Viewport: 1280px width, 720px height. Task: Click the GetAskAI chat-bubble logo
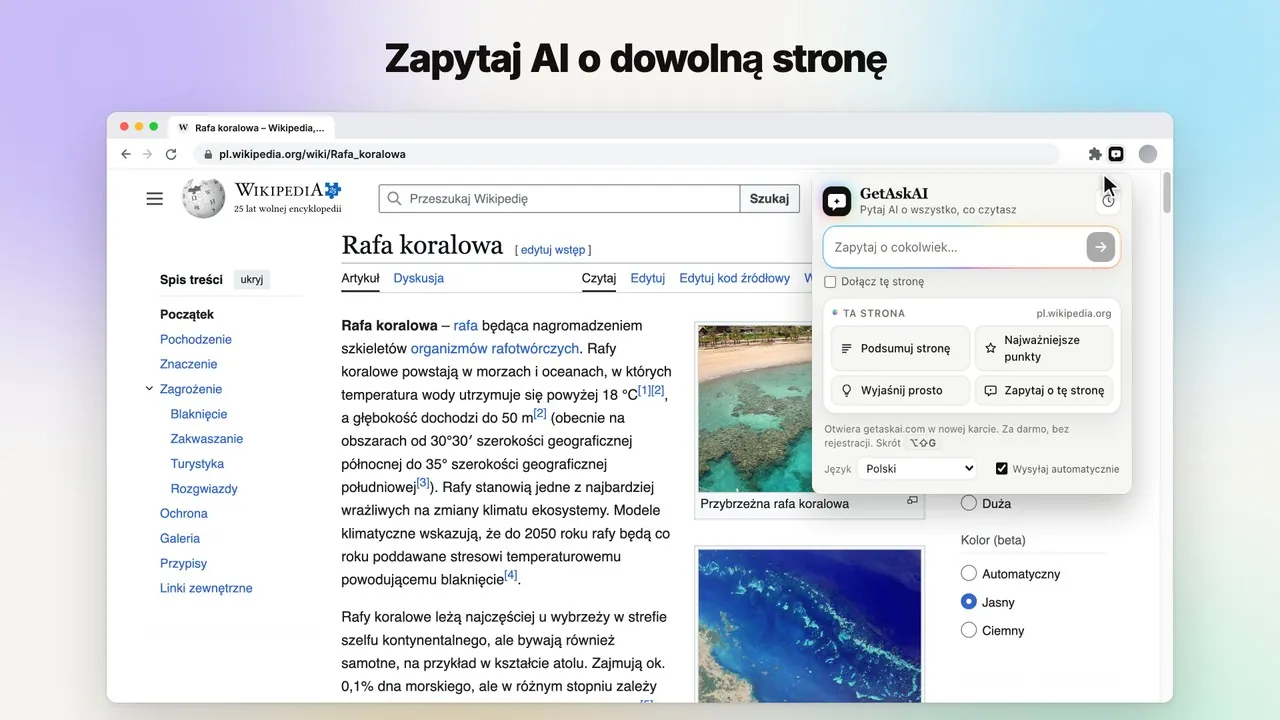[837, 201]
